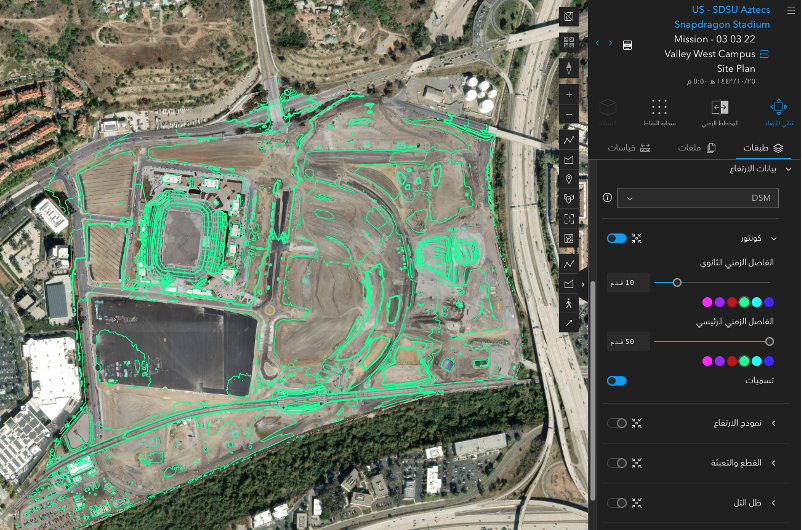Disable the contour labels toggle

pyautogui.click(x=616, y=381)
